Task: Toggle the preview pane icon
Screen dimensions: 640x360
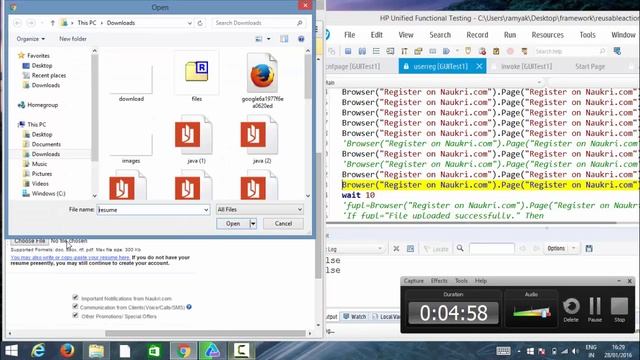Action: tap(284, 39)
